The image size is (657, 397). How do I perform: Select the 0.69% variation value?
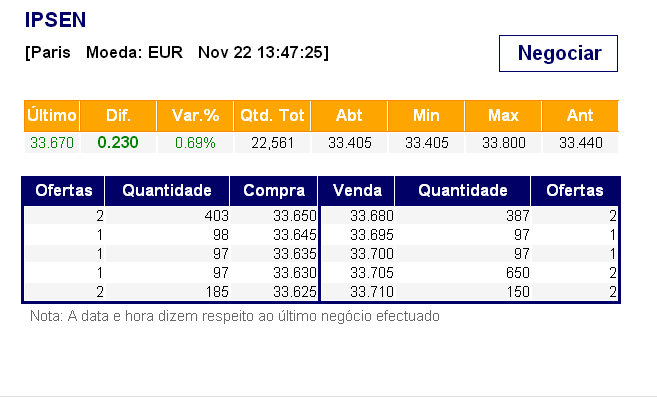(x=195, y=143)
